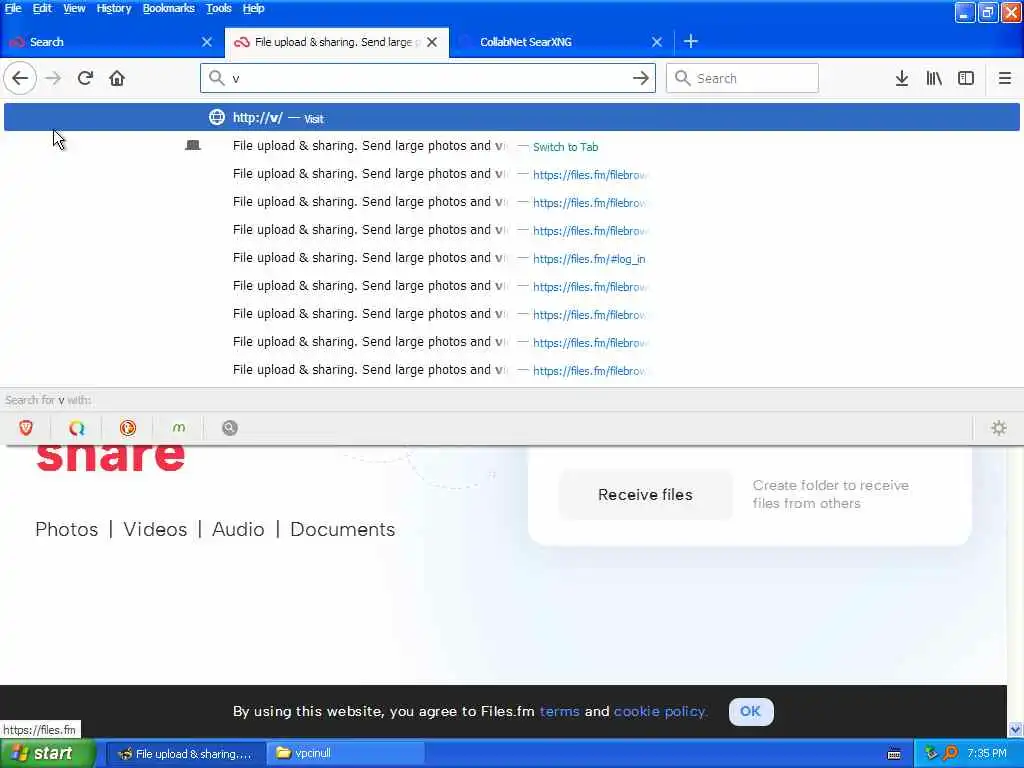1024x768 pixels.
Task: Open a new tab with plus button
Action: point(690,41)
